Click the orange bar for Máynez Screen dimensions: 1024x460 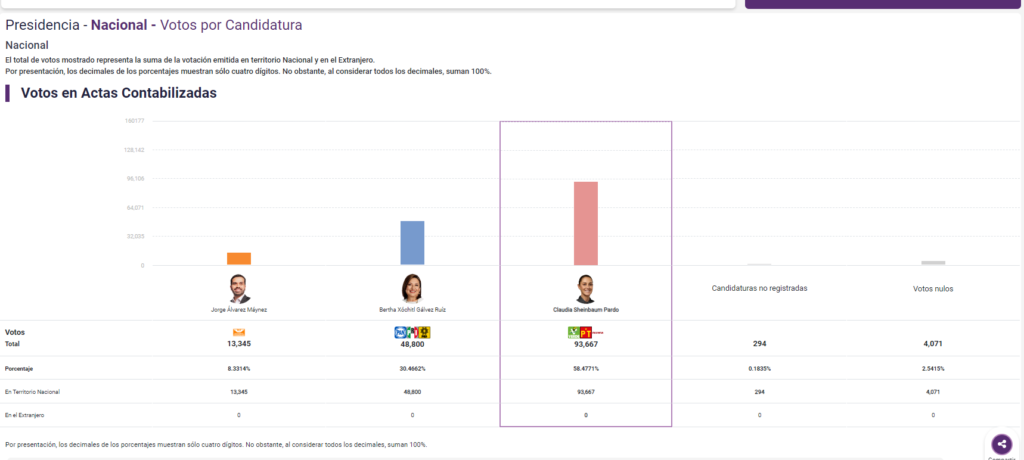(239, 259)
